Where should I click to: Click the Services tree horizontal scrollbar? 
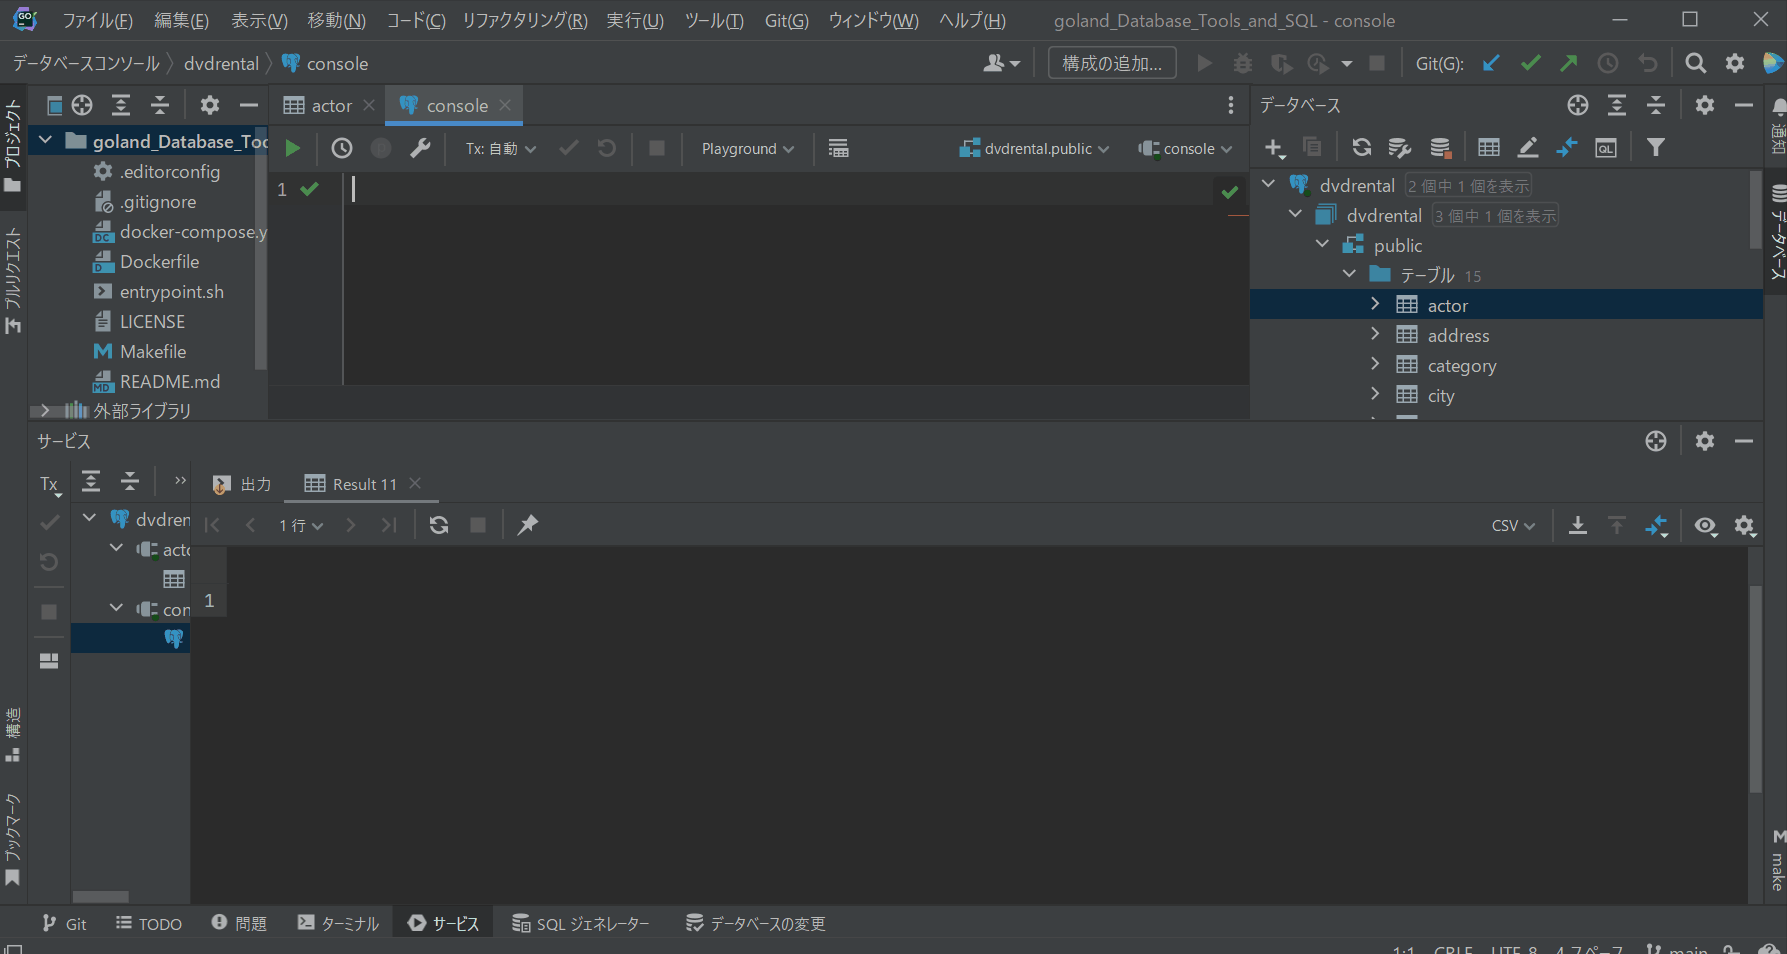point(100,897)
